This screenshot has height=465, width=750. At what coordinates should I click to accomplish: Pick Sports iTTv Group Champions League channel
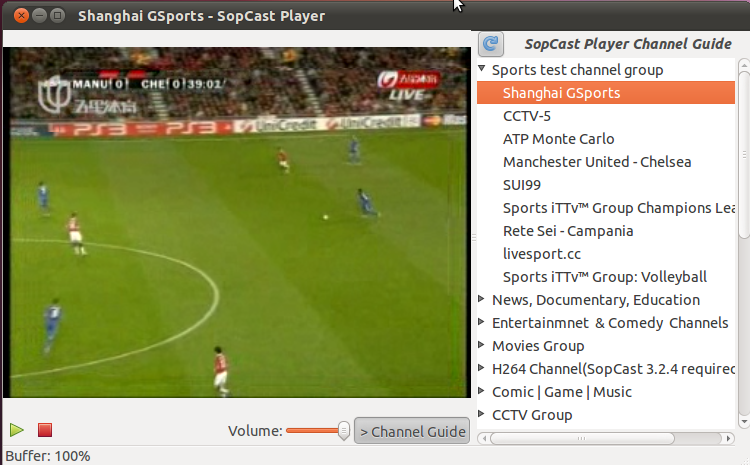click(x=606, y=208)
